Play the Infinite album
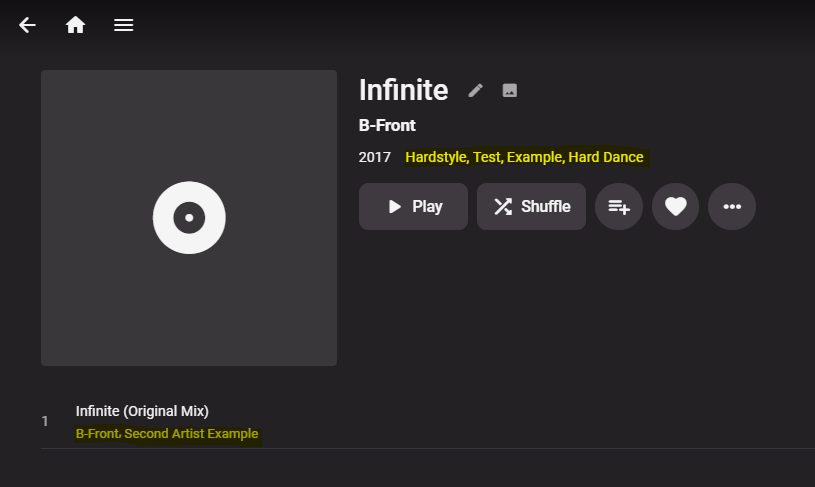This screenshot has width=815, height=487. click(x=413, y=207)
